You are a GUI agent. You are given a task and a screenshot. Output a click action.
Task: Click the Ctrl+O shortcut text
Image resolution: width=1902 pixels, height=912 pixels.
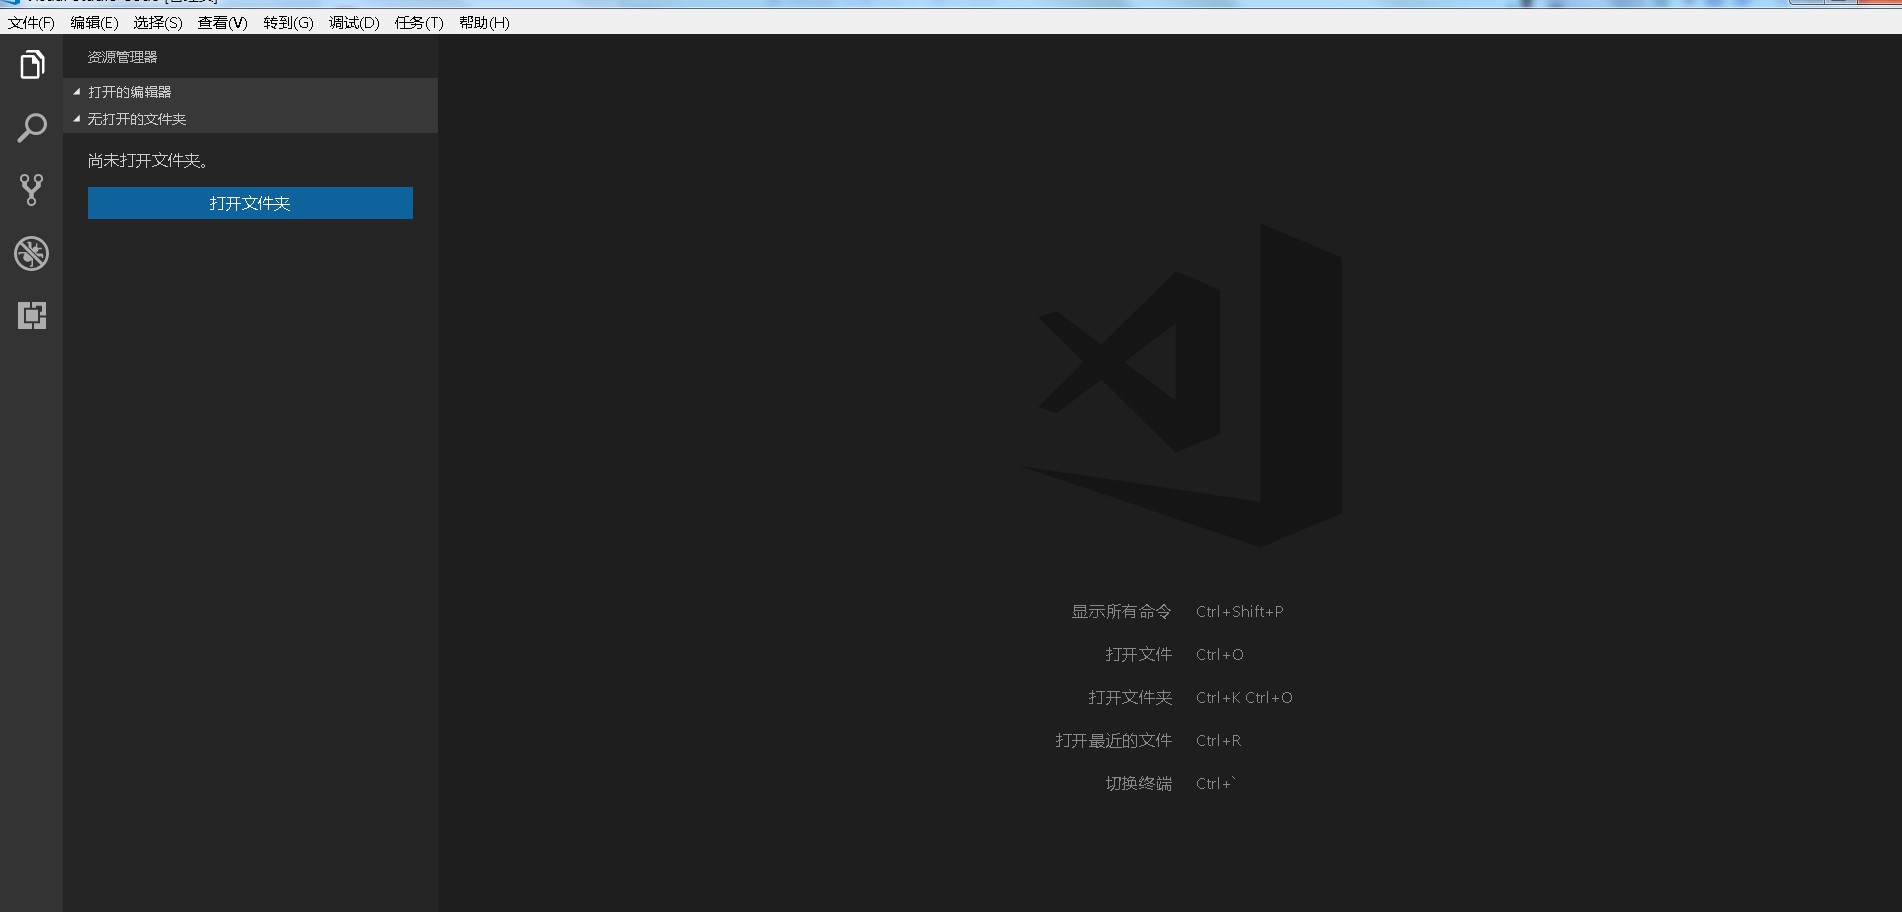[x=1220, y=654]
